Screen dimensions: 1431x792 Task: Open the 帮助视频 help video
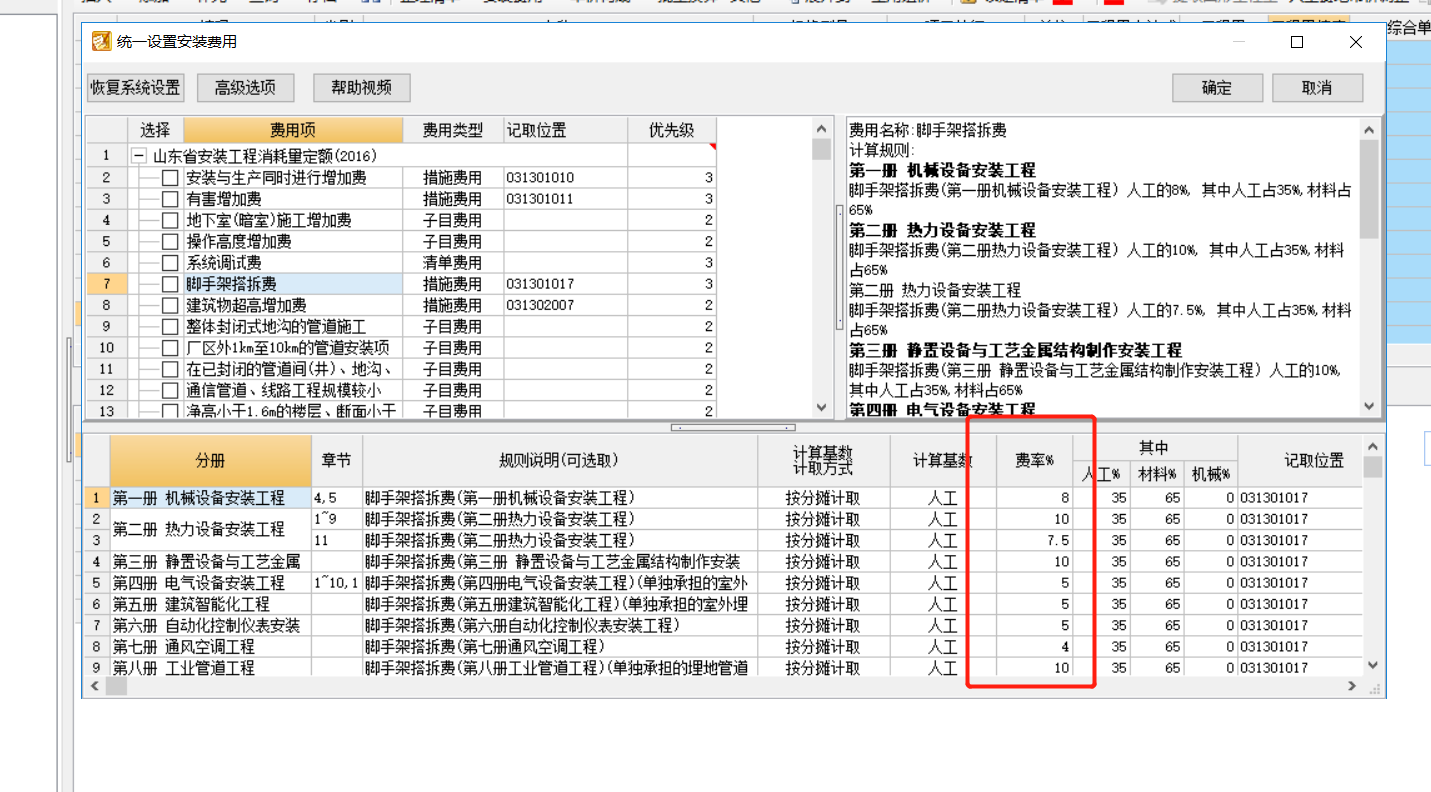(361, 88)
